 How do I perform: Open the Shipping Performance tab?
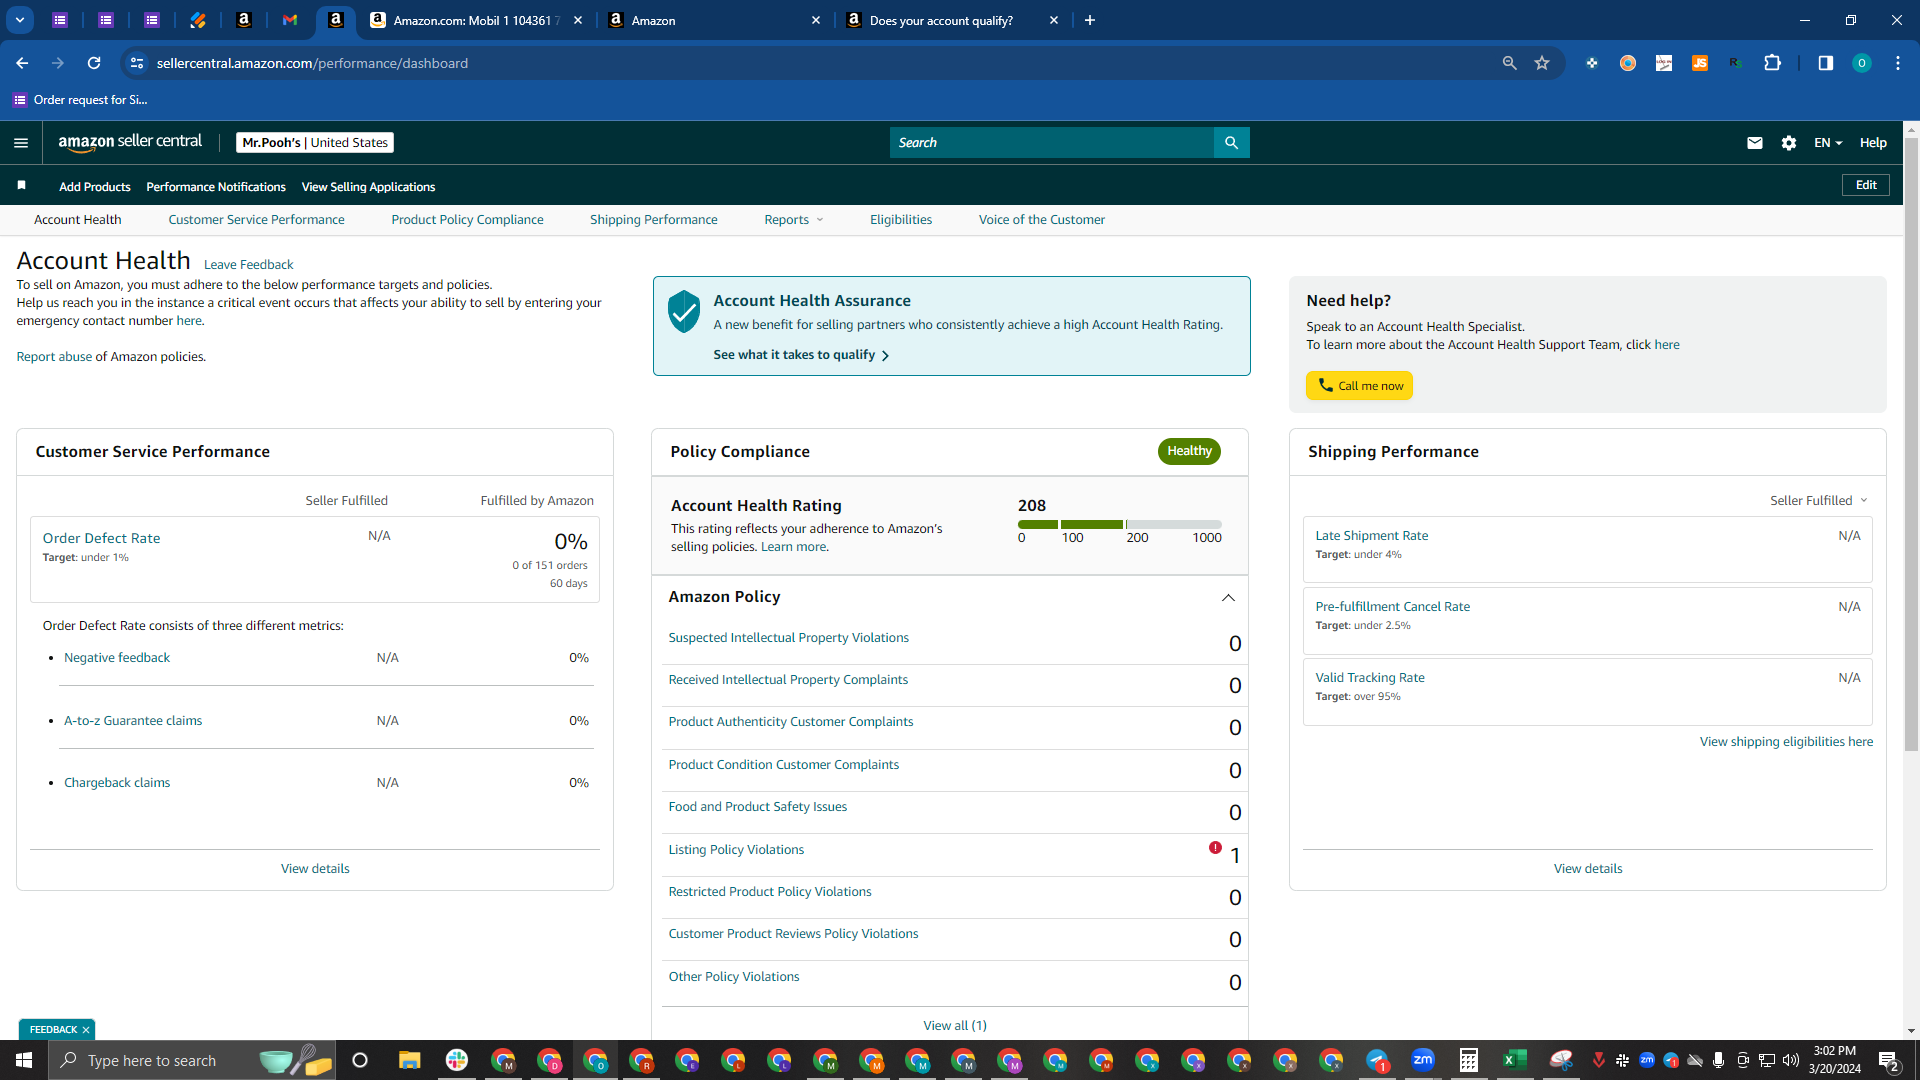pyautogui.click(x=653, y=220)
